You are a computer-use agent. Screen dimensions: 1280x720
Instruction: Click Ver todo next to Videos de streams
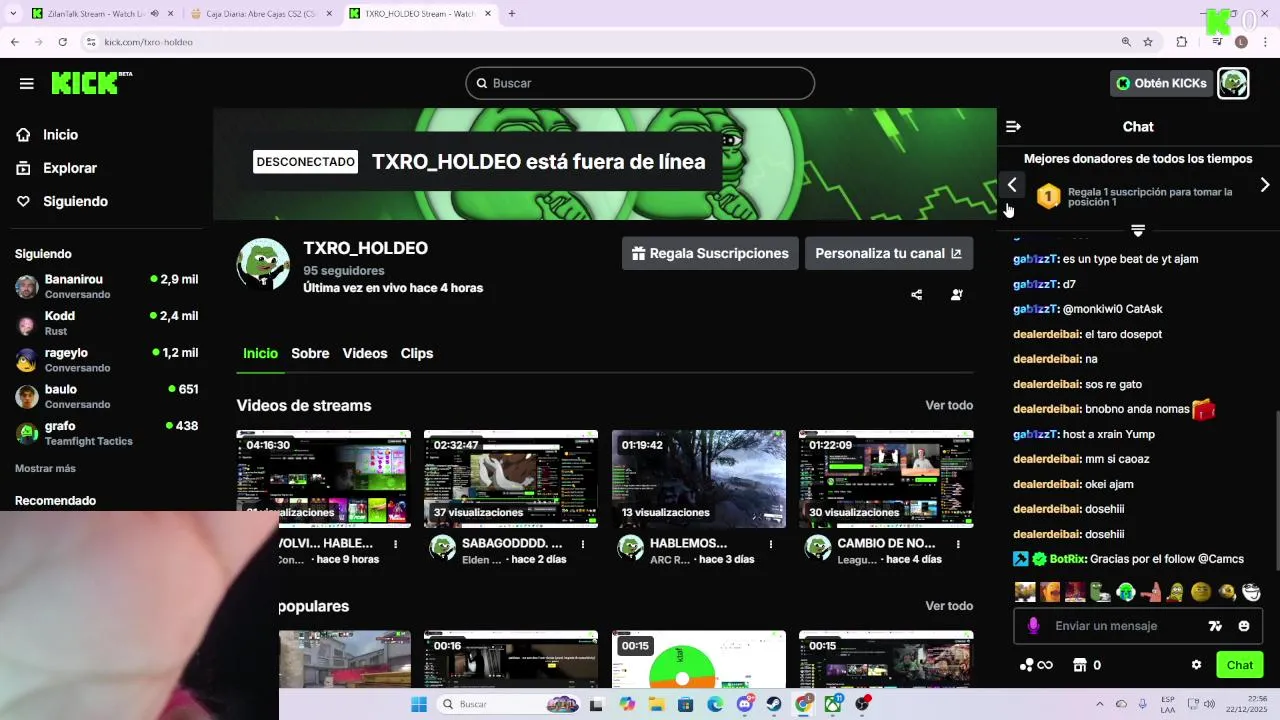[x=949, y=405]
